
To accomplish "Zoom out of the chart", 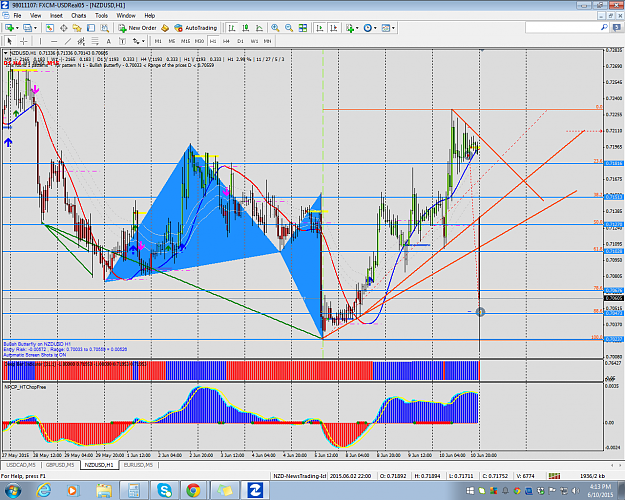I will click(289, 28).
